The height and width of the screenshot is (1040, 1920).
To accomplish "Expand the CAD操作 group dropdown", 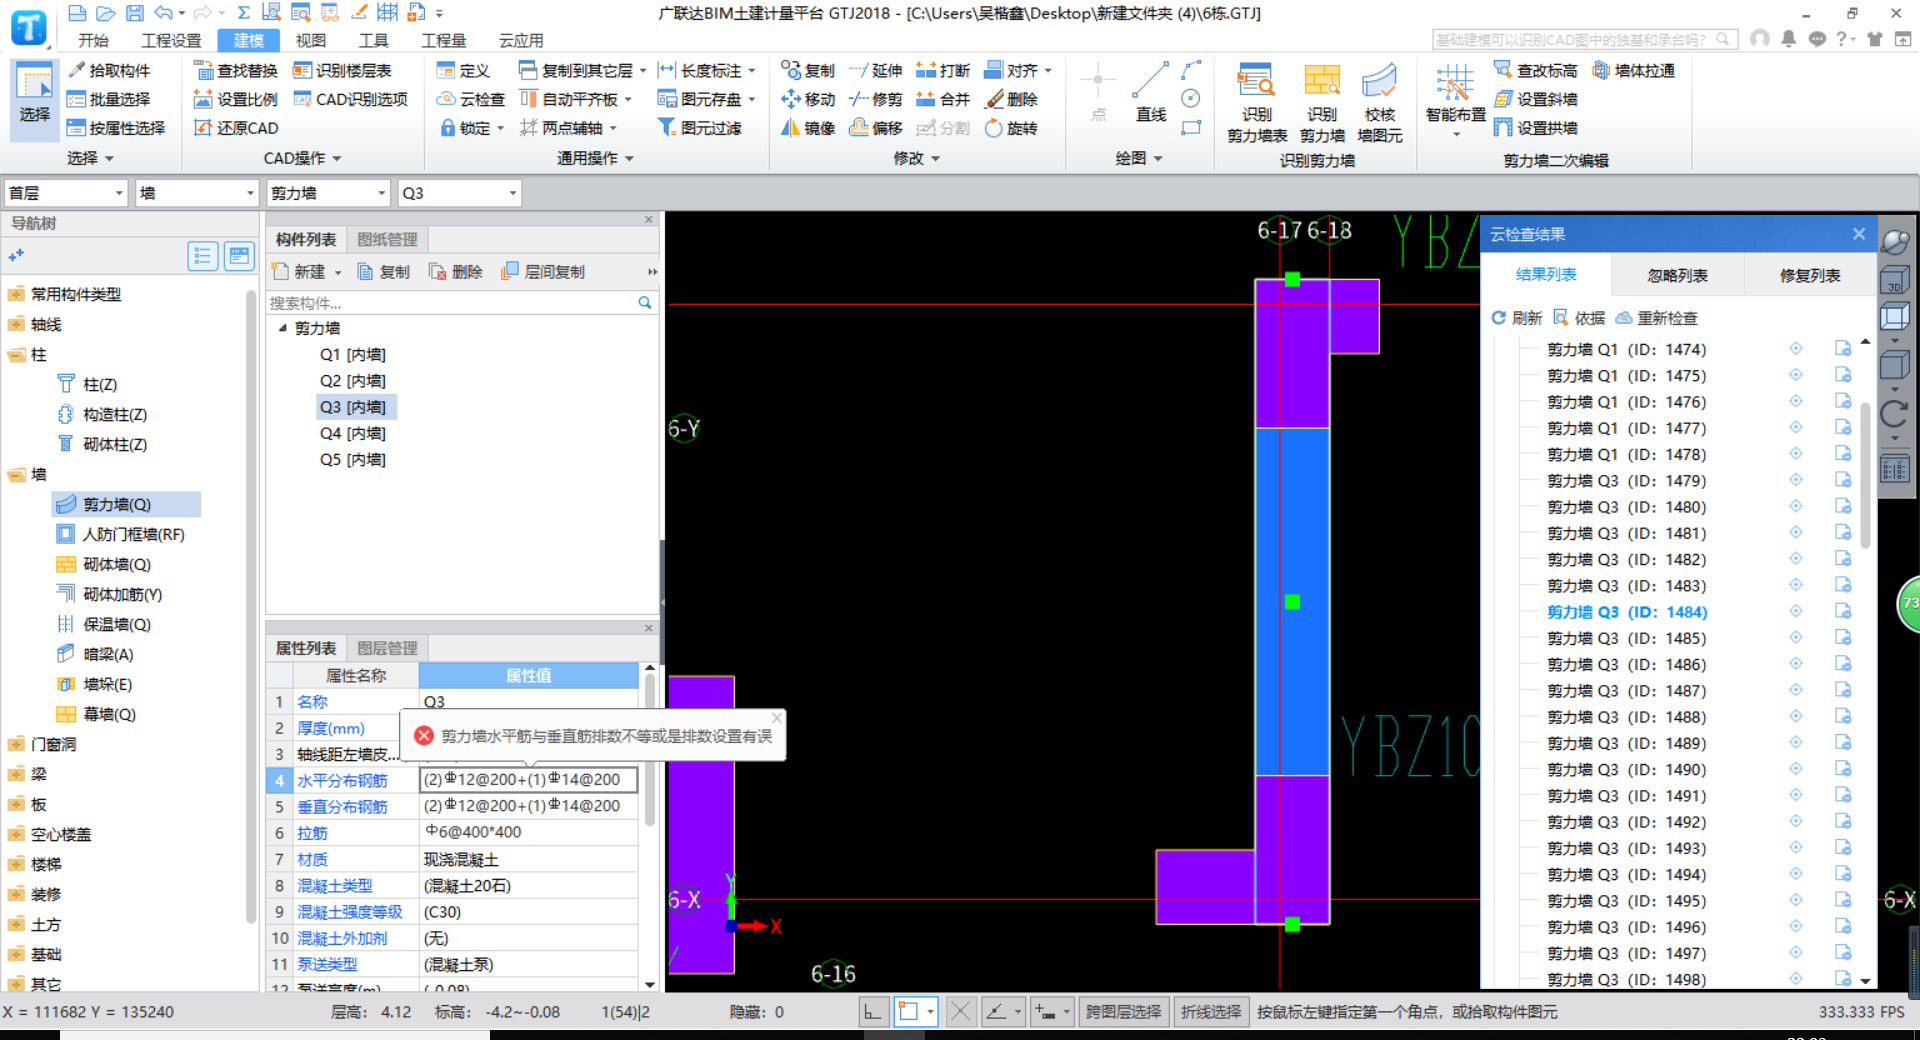I will (303, 158).
